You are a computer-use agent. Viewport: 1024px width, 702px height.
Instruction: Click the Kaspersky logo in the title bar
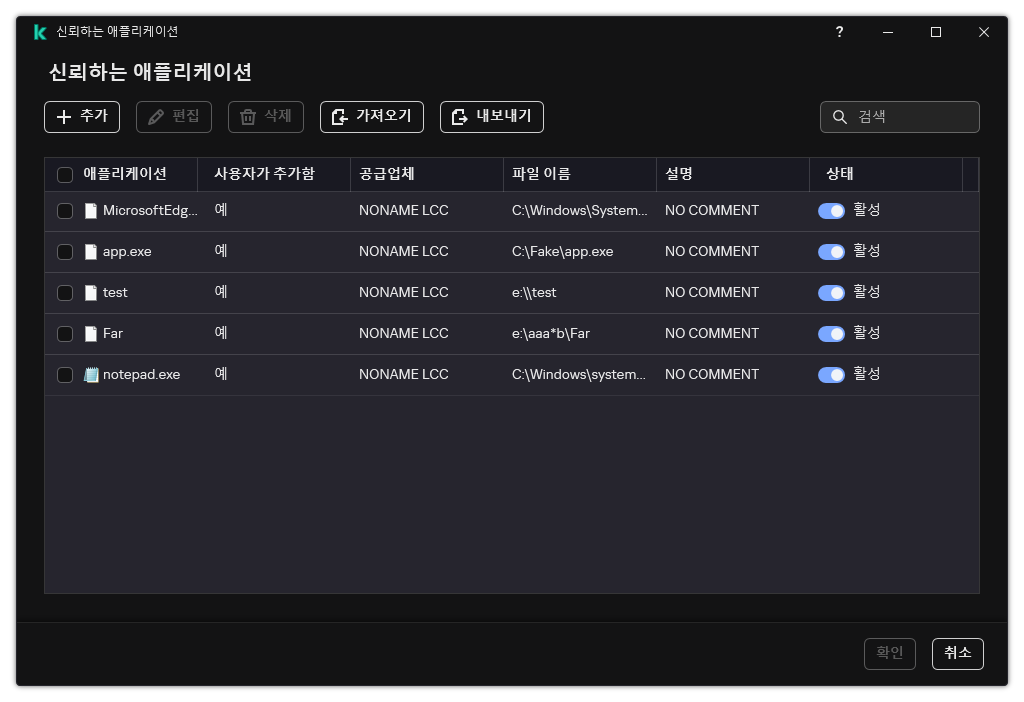[39, 31]
